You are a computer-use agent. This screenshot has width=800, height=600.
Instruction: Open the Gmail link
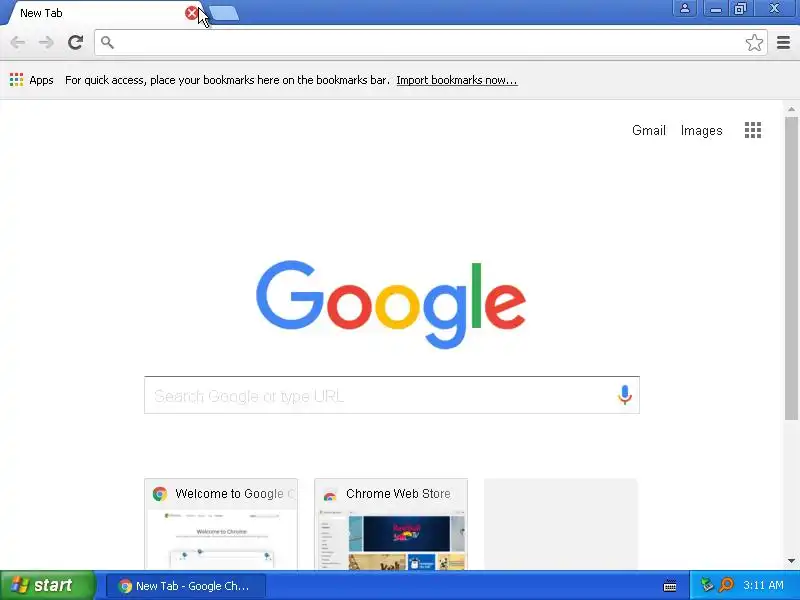648,131
